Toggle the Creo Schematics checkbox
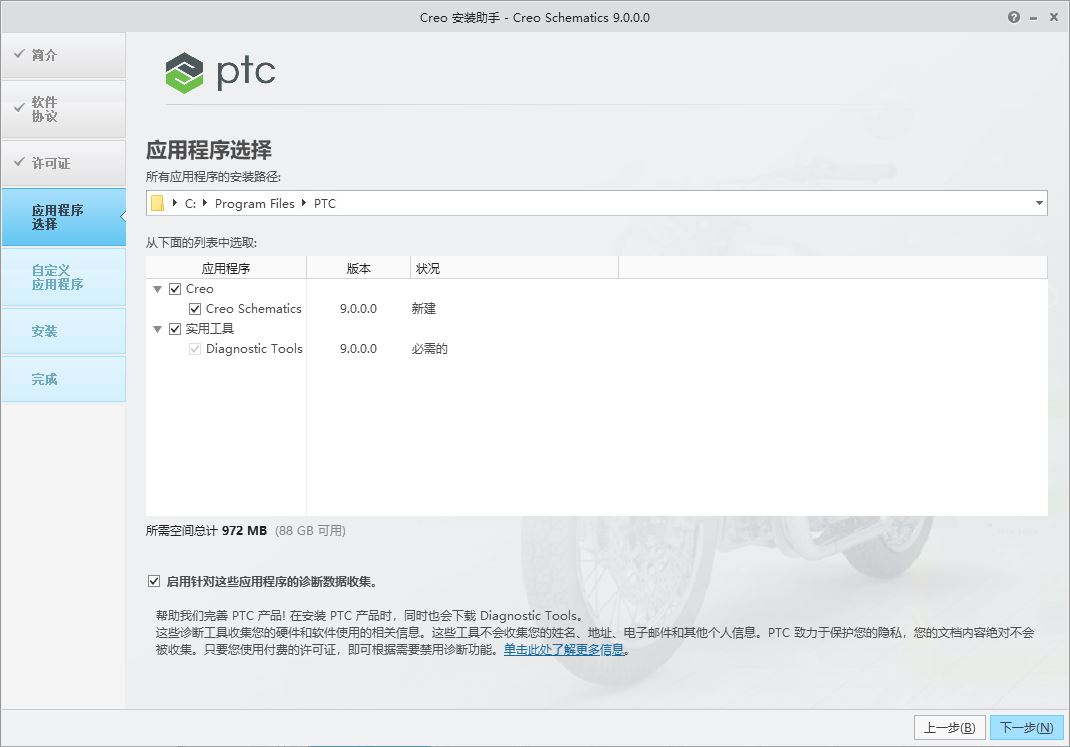The width and height of the screenshot is (1070, 747). (x=194, y=309)
